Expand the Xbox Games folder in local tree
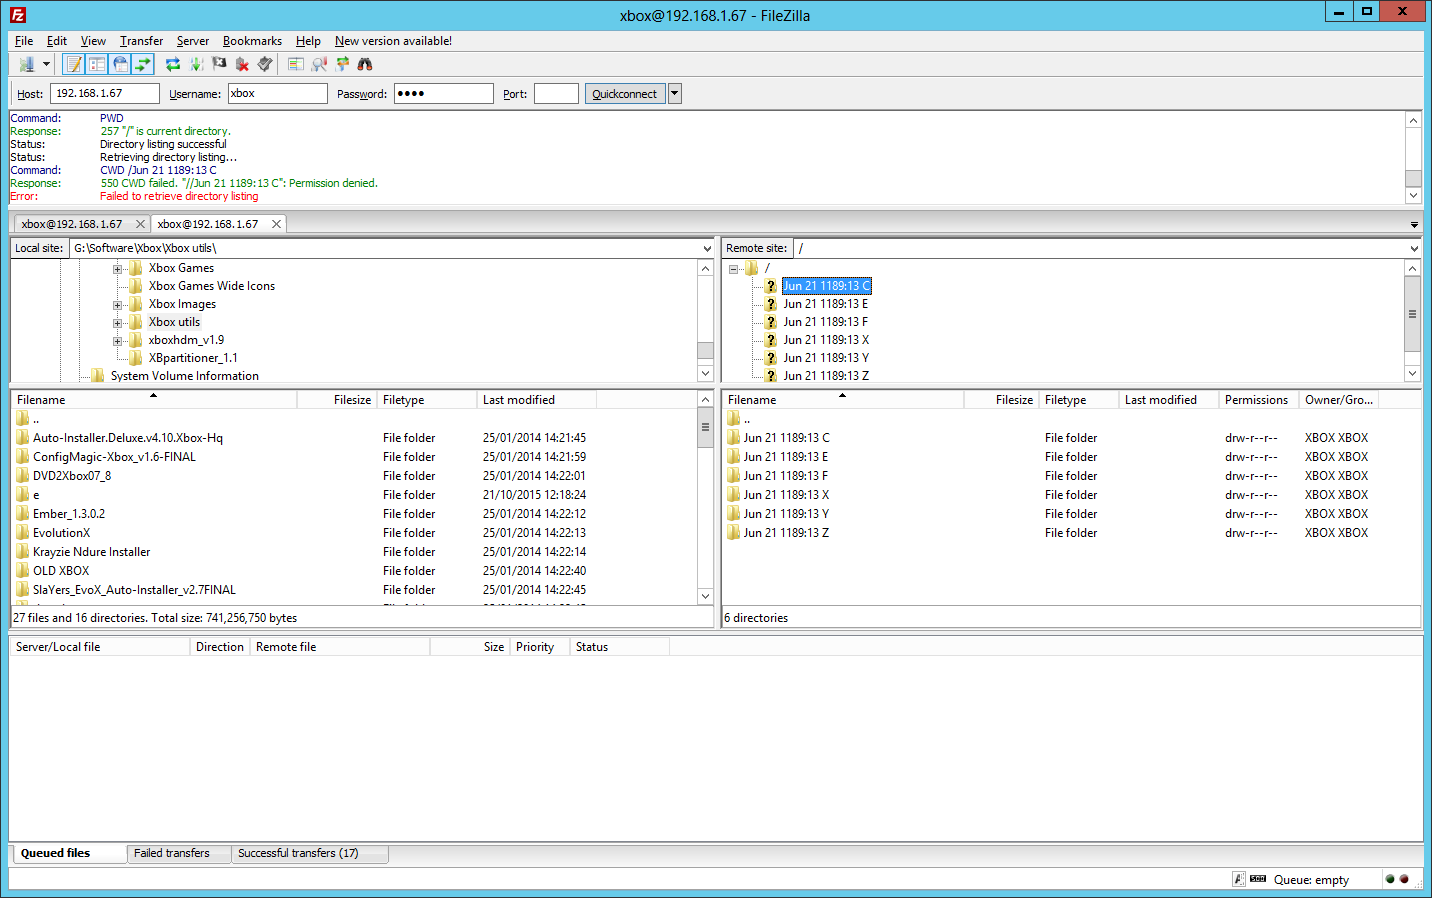 coord(117,269)
